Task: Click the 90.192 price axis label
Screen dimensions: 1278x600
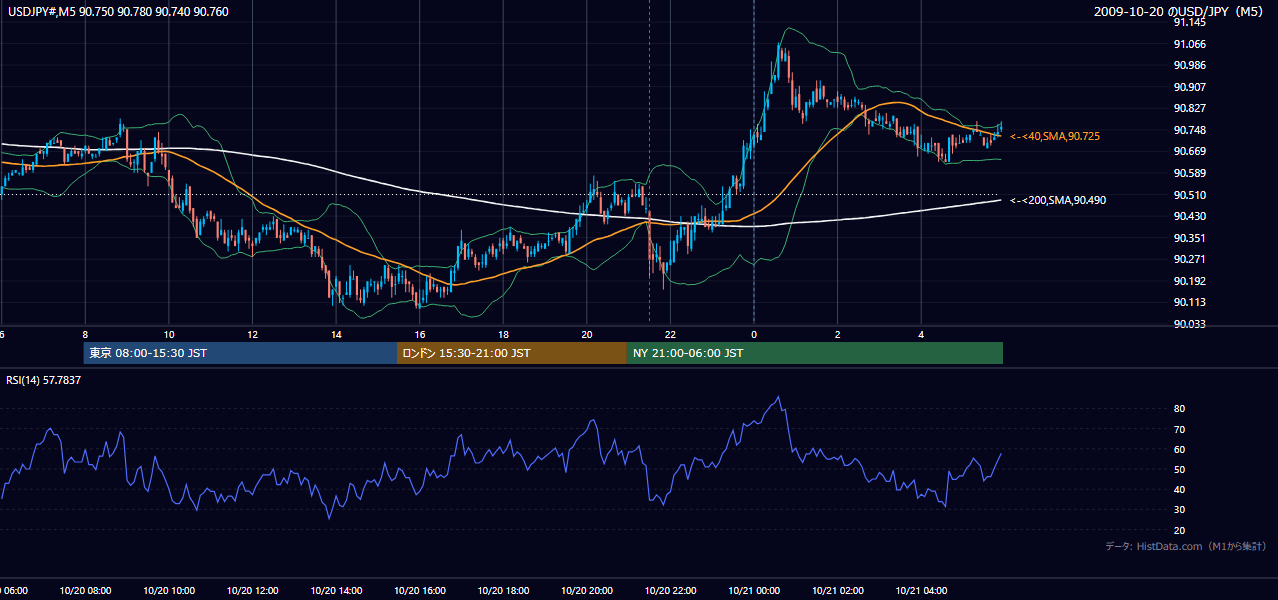Action: pos(1189,282)
